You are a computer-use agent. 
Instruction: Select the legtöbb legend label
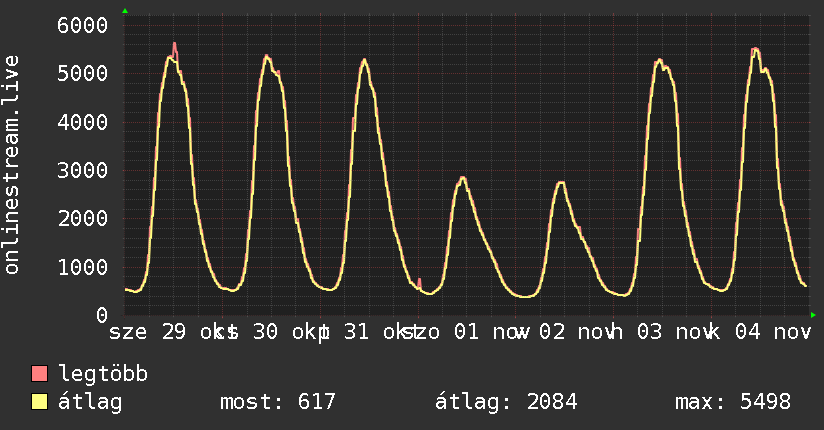[x=103, y=374]
